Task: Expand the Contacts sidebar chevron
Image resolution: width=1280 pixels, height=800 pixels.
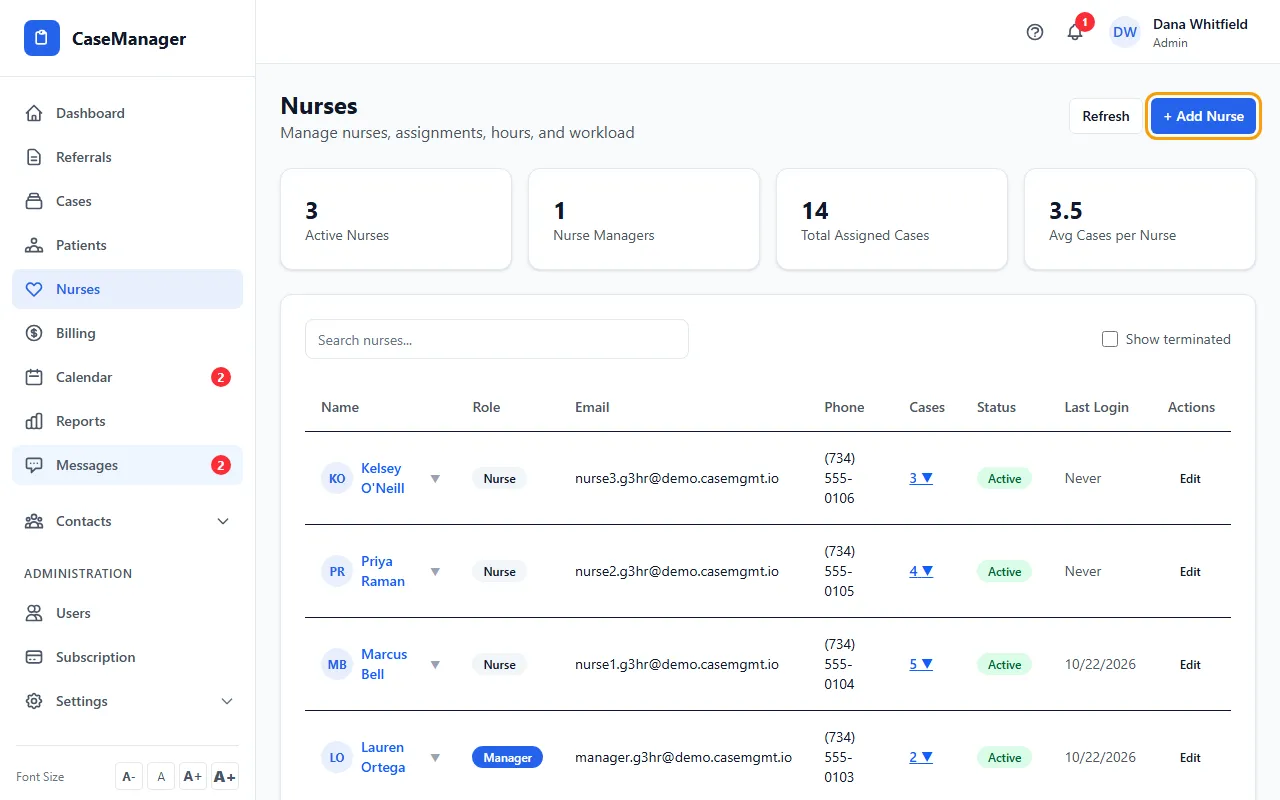Action: [223, 521]
